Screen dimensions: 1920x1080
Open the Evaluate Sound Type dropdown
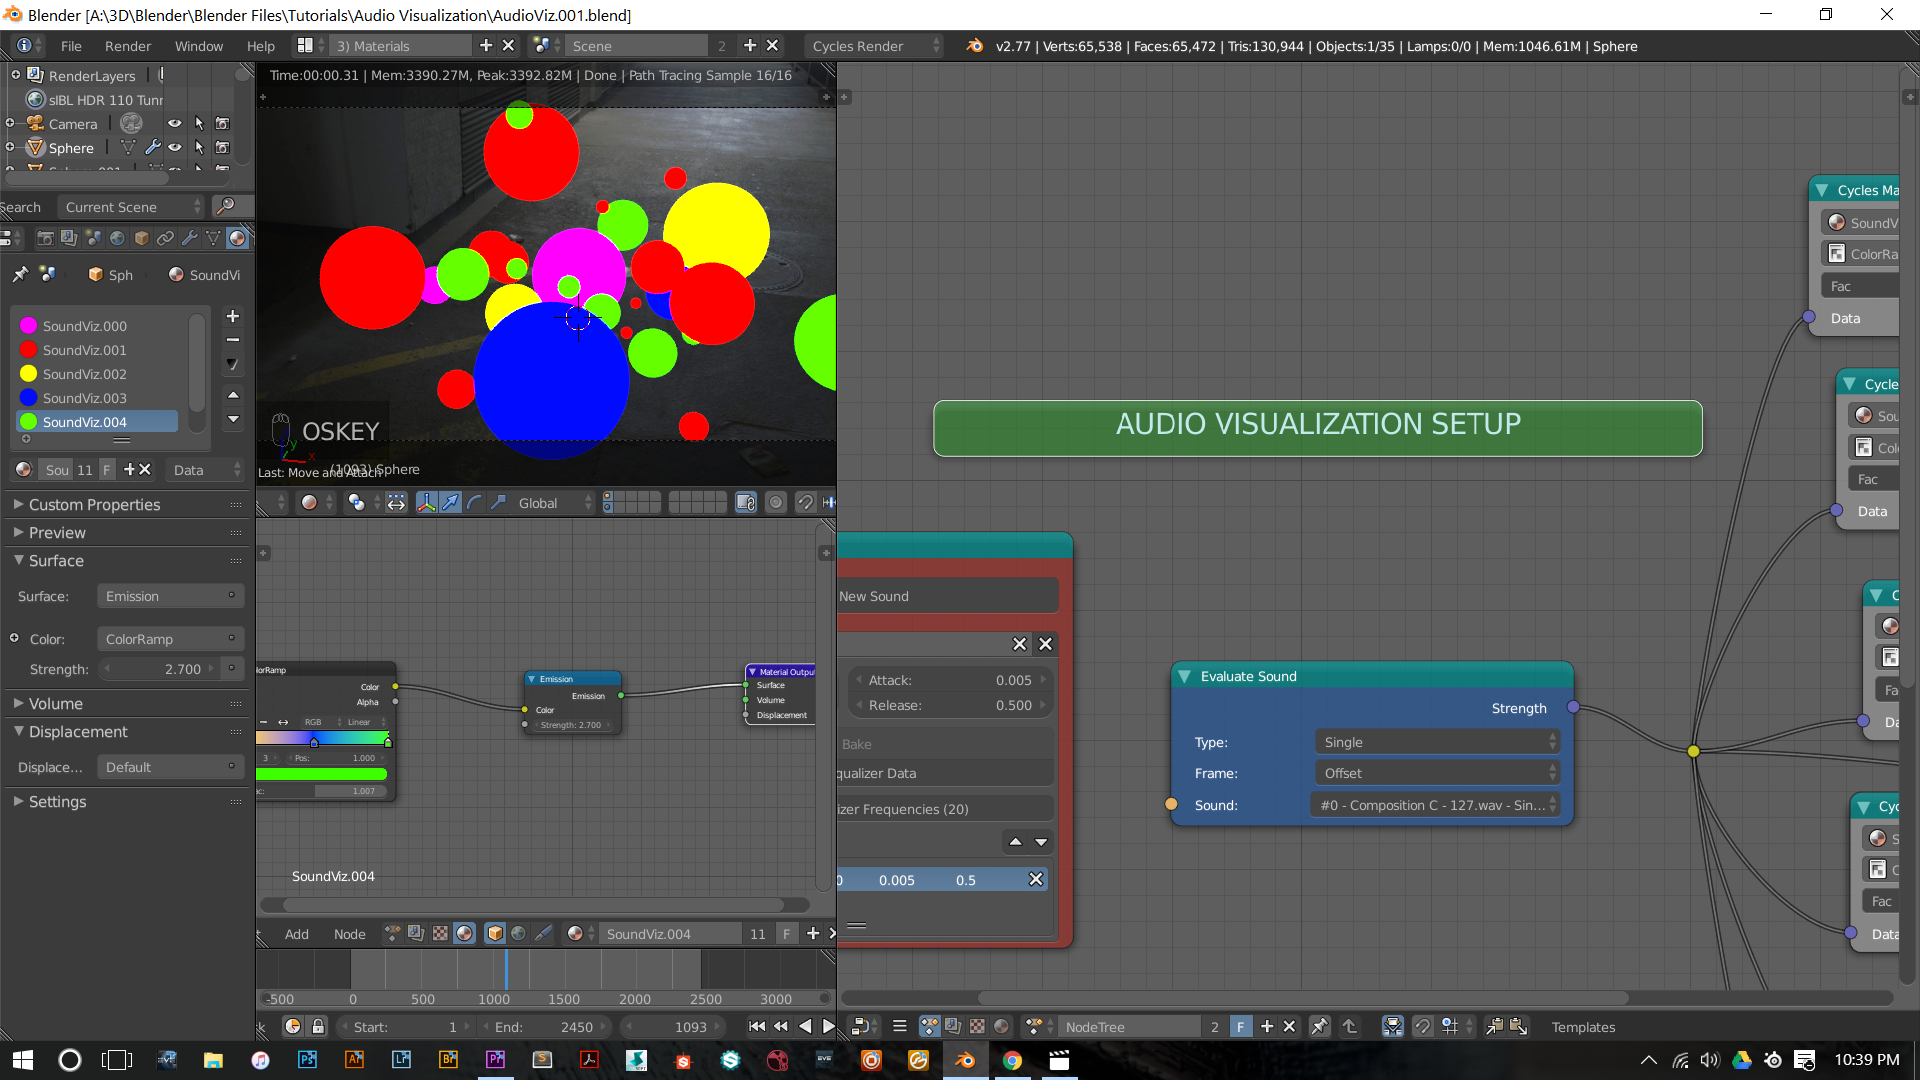point(1437,742)
